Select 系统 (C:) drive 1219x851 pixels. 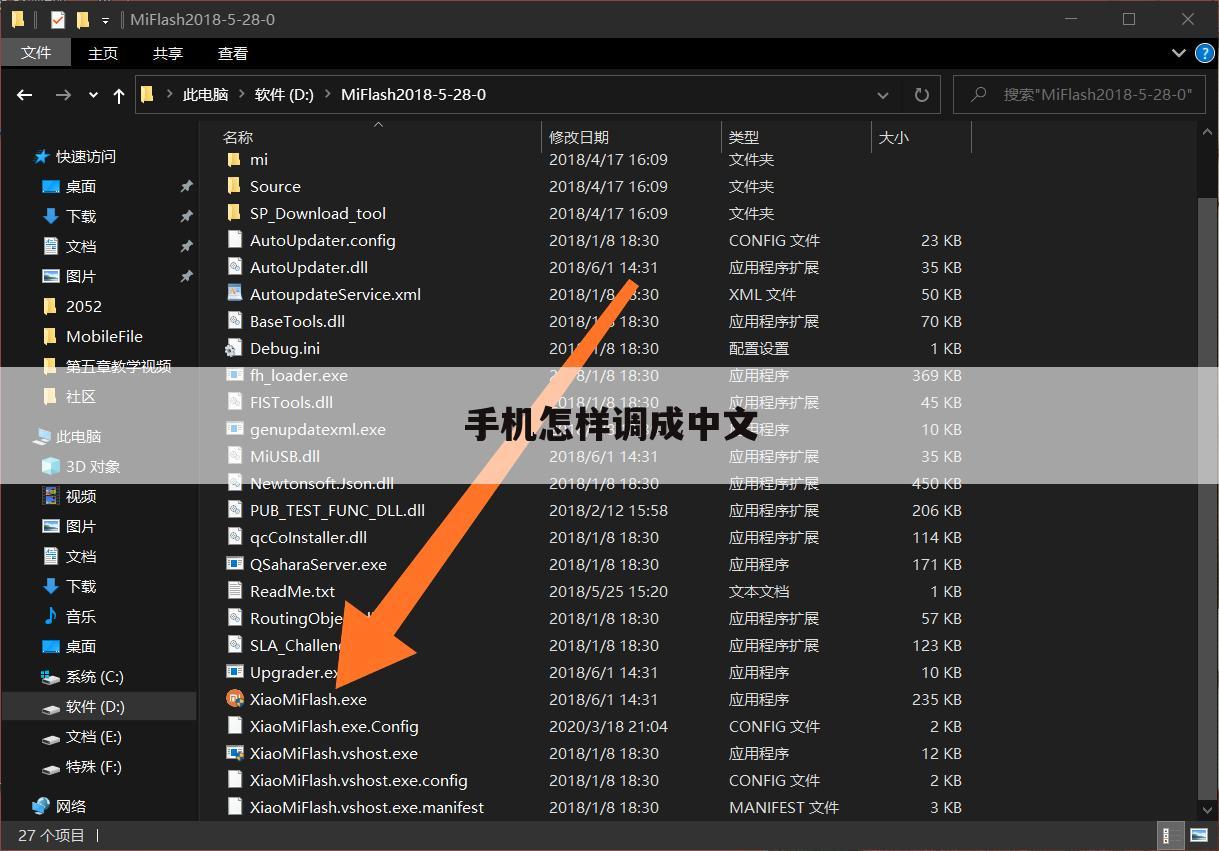(x=95, y=676)
